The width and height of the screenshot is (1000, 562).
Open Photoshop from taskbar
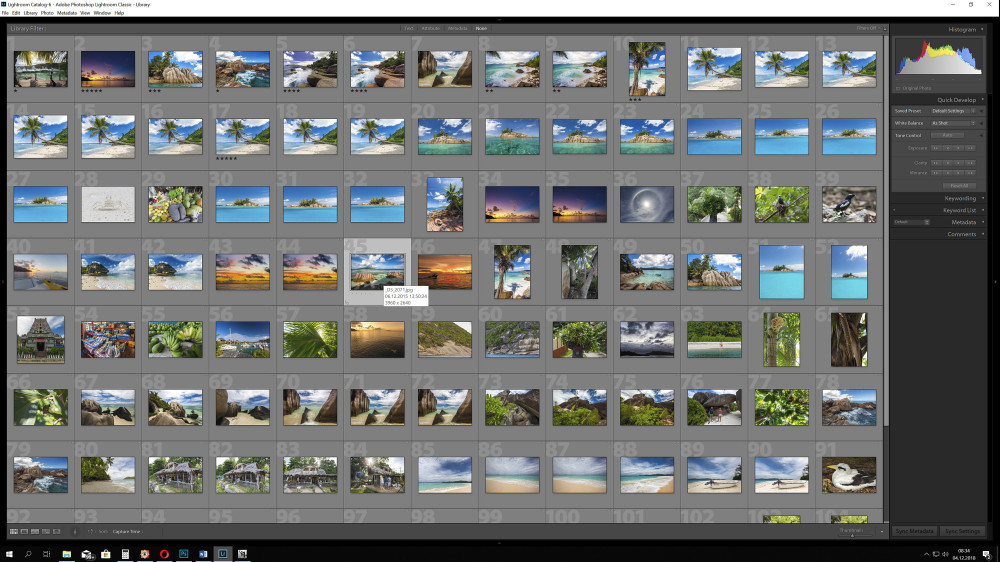184,554
